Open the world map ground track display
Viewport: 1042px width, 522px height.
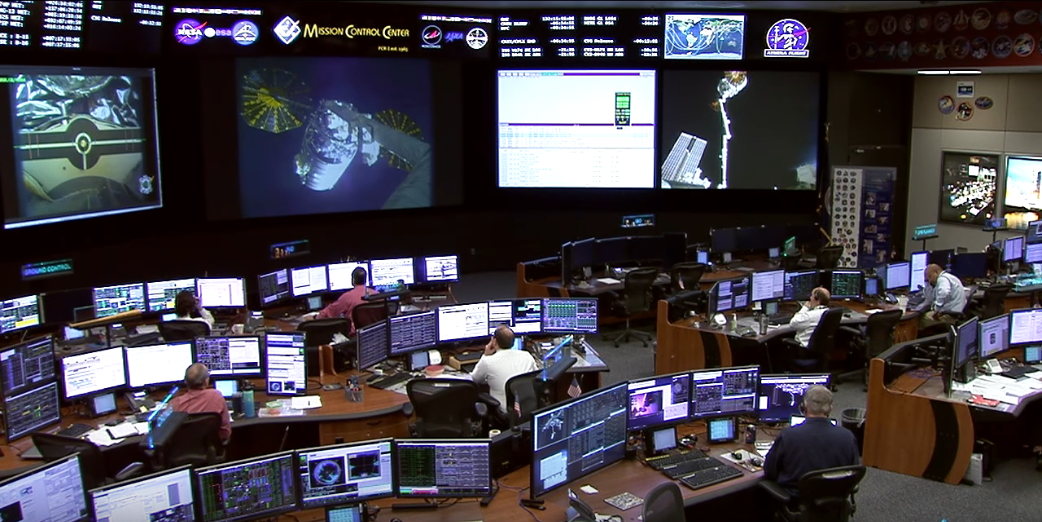704,36
